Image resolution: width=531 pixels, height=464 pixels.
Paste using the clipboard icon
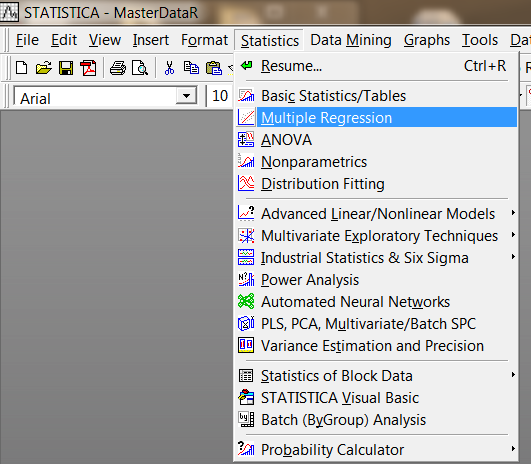(214, 68)
